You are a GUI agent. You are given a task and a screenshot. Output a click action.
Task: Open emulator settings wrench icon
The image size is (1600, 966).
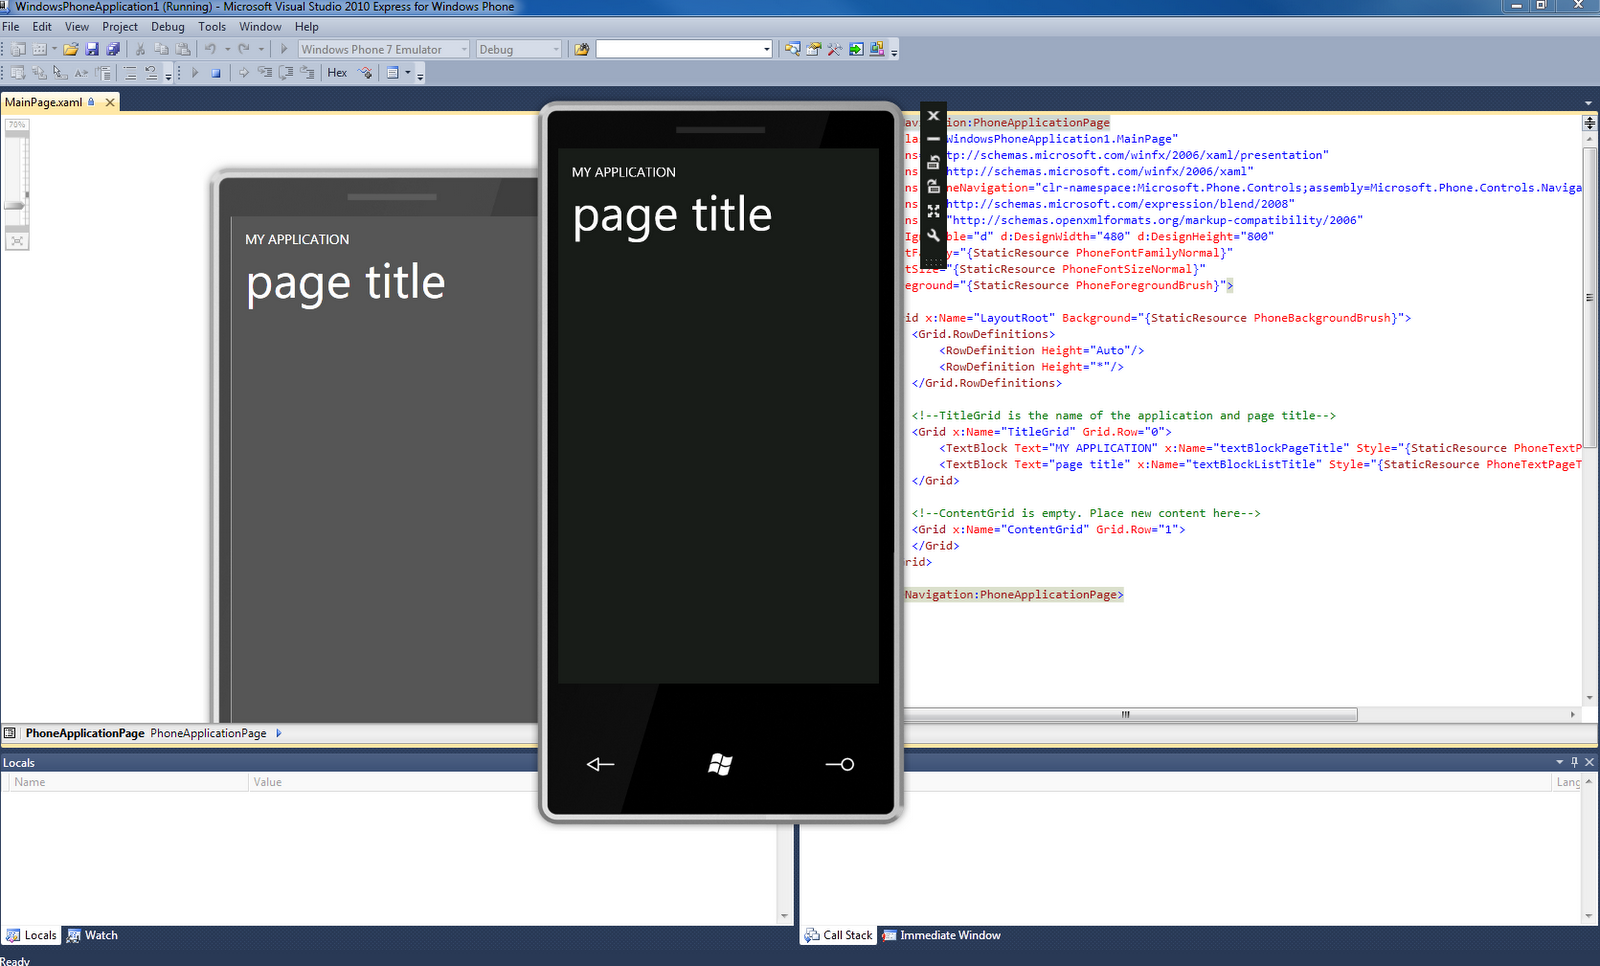click(933, 236)
